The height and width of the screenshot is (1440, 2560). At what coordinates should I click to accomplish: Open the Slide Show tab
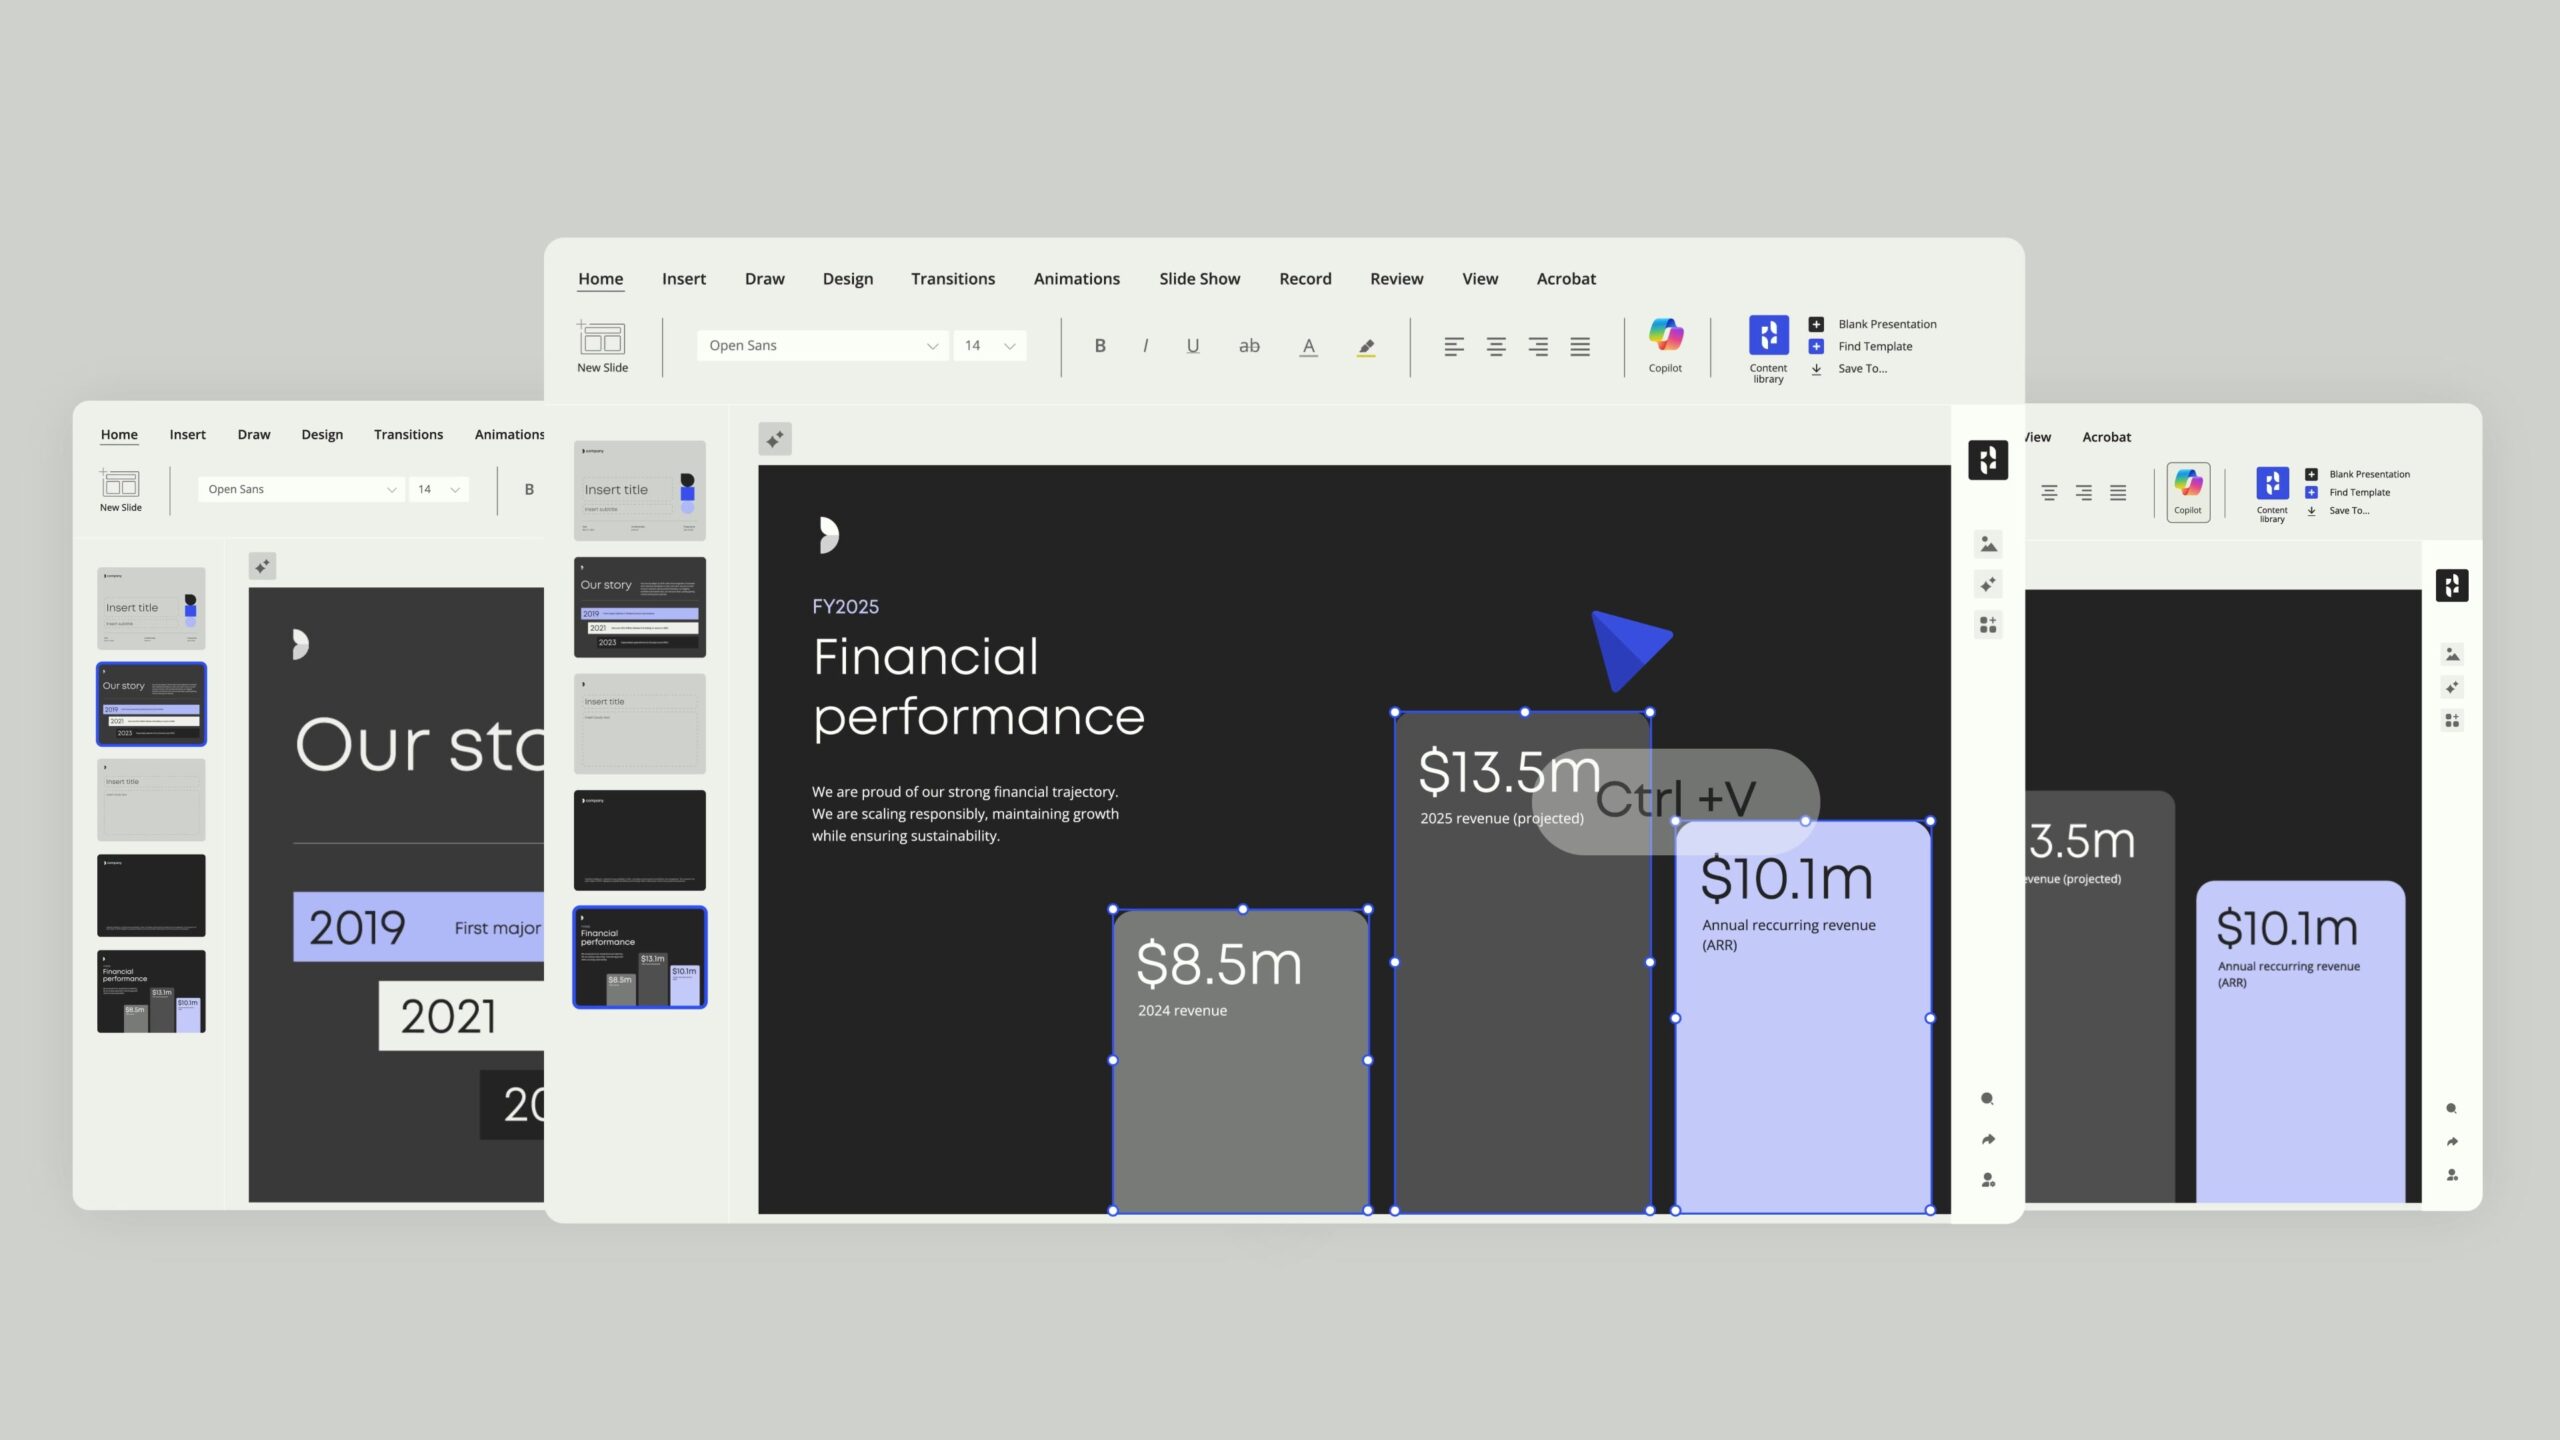pyautogui.click(x=1199, y=278)
